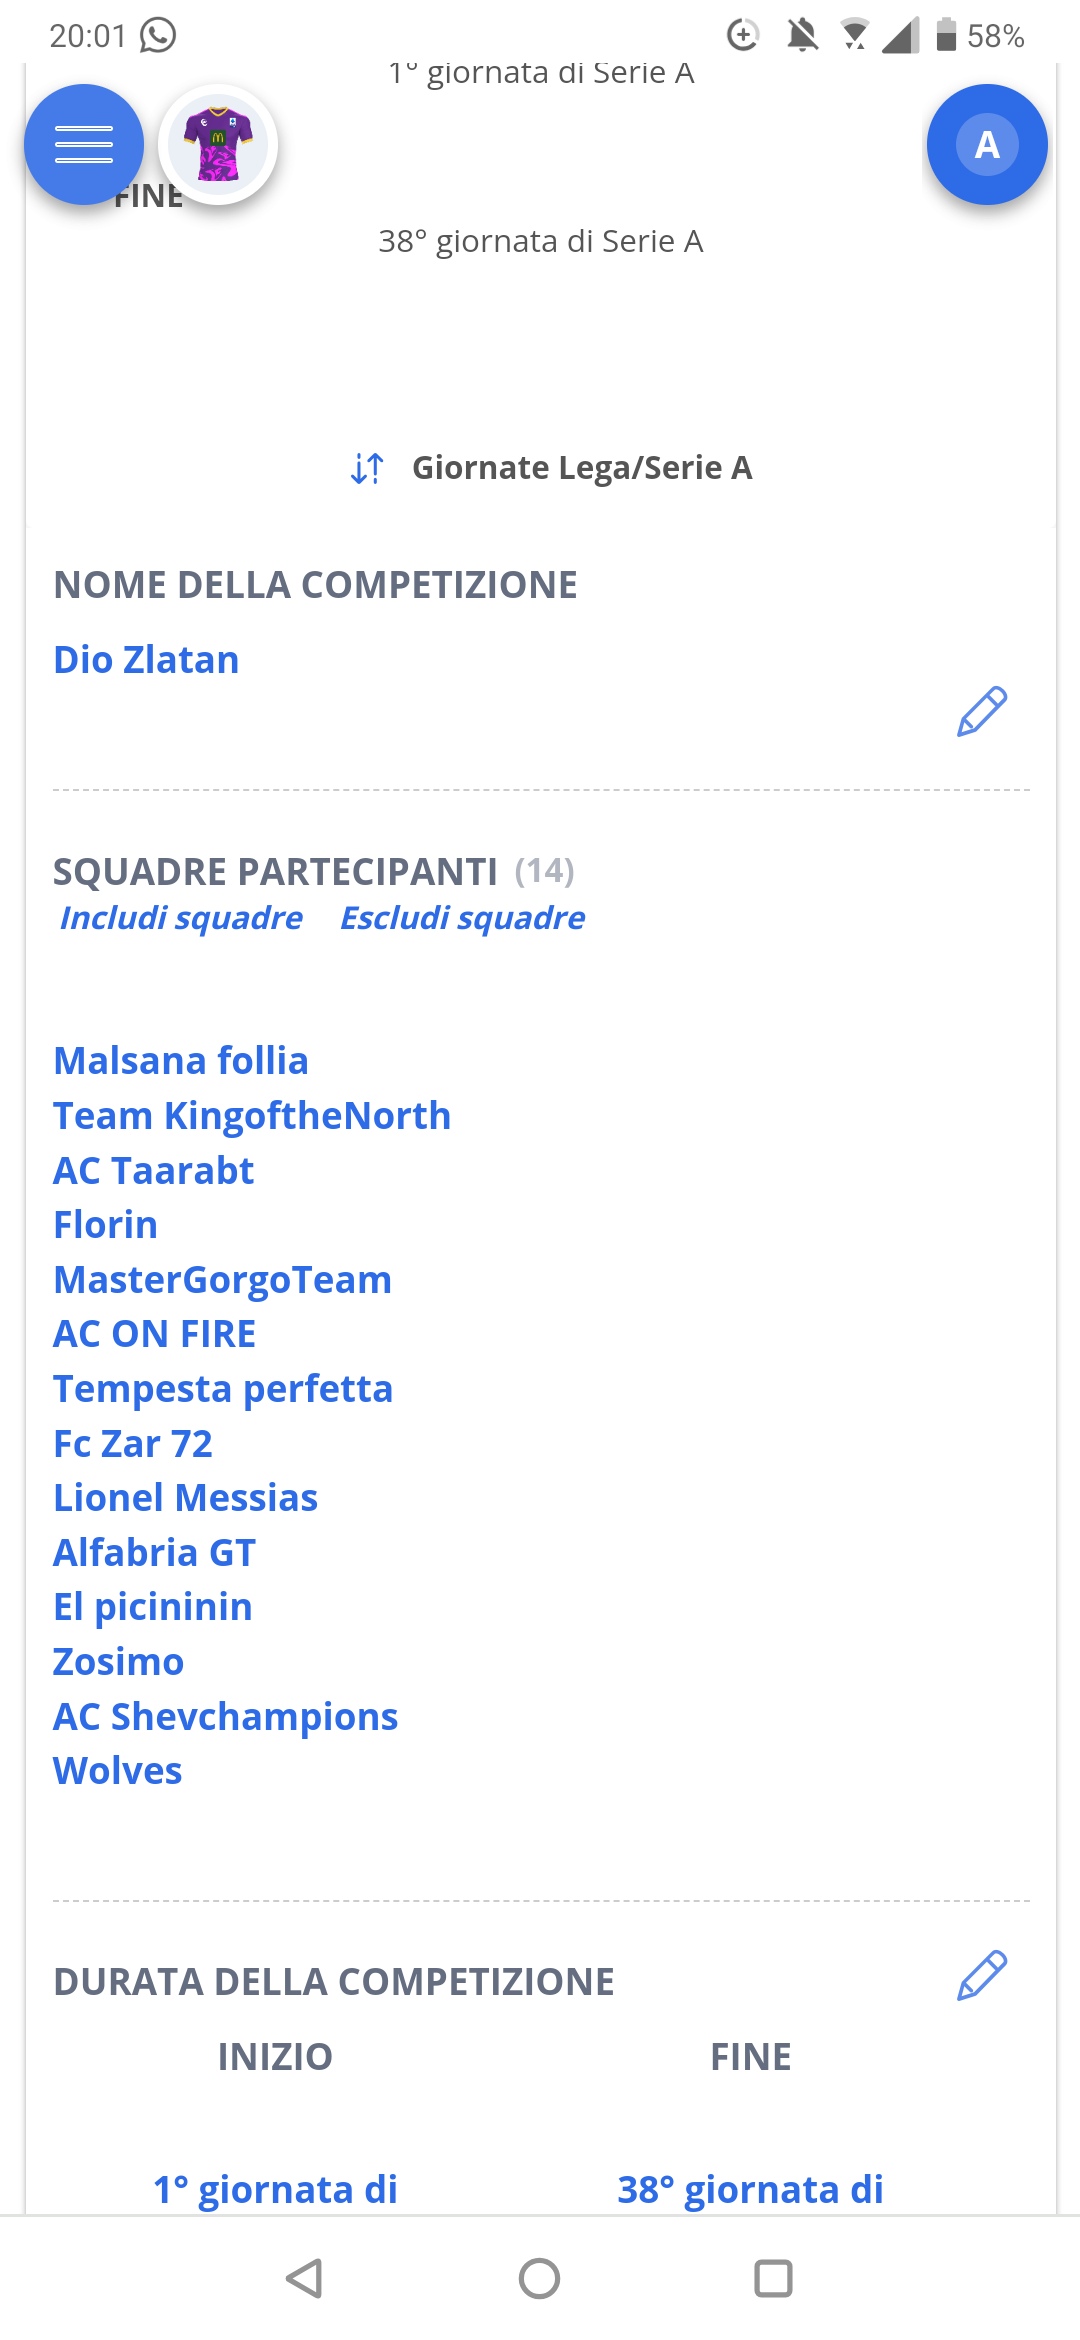
Task: Select the Malsana follia team
Action: coord(181,1061)
